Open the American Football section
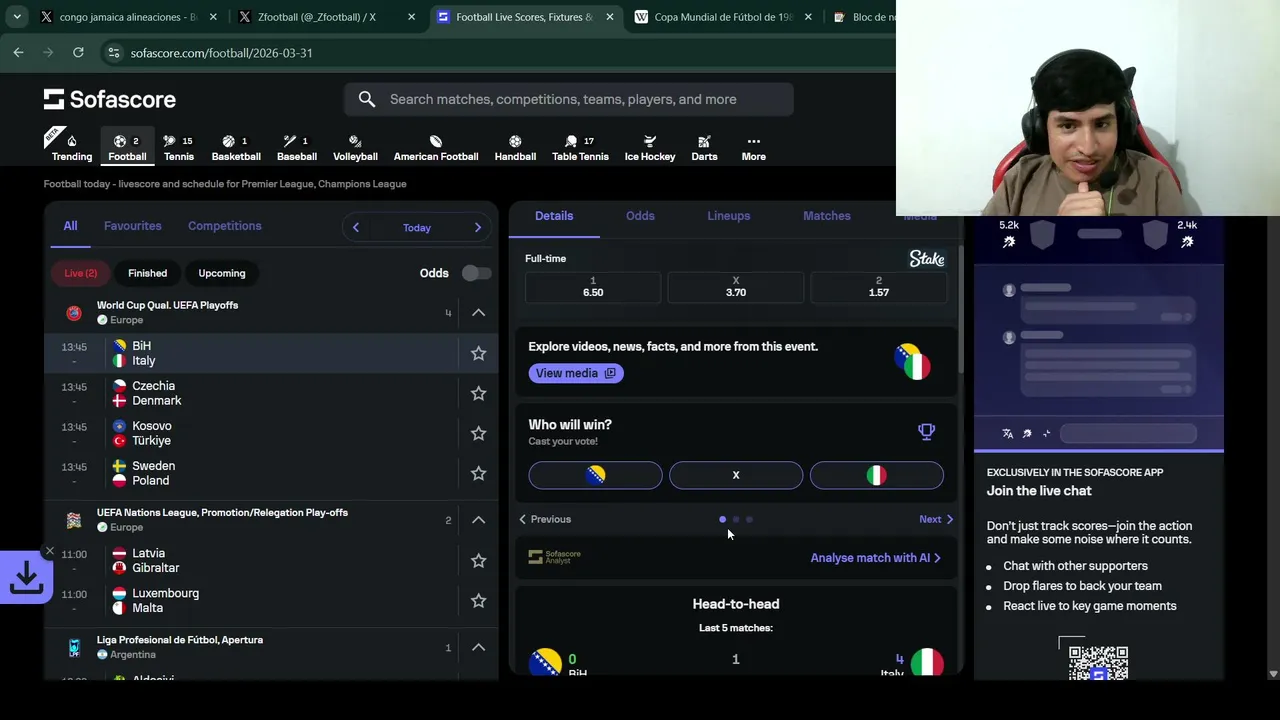Viewport: 1280px width, 720px height. [436, 148]
